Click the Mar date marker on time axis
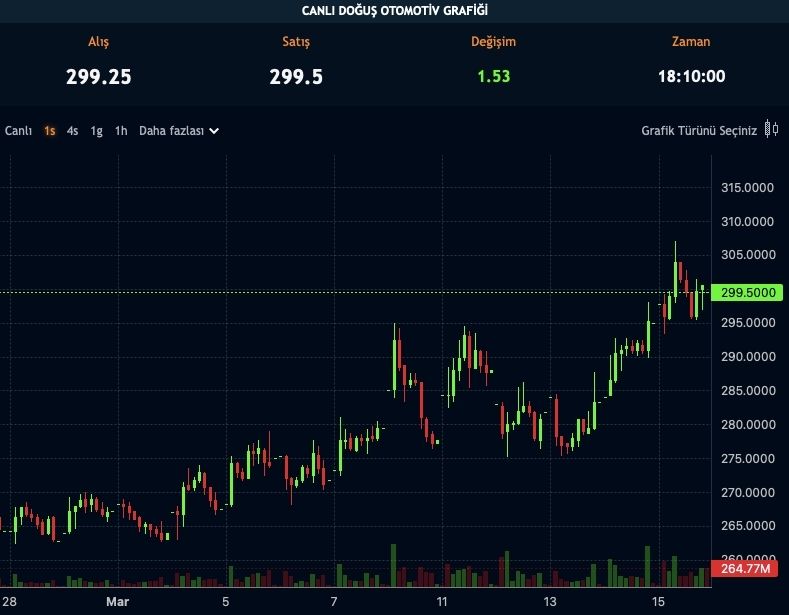Viewport: 789px width, 615px height. tap(117, 602)
